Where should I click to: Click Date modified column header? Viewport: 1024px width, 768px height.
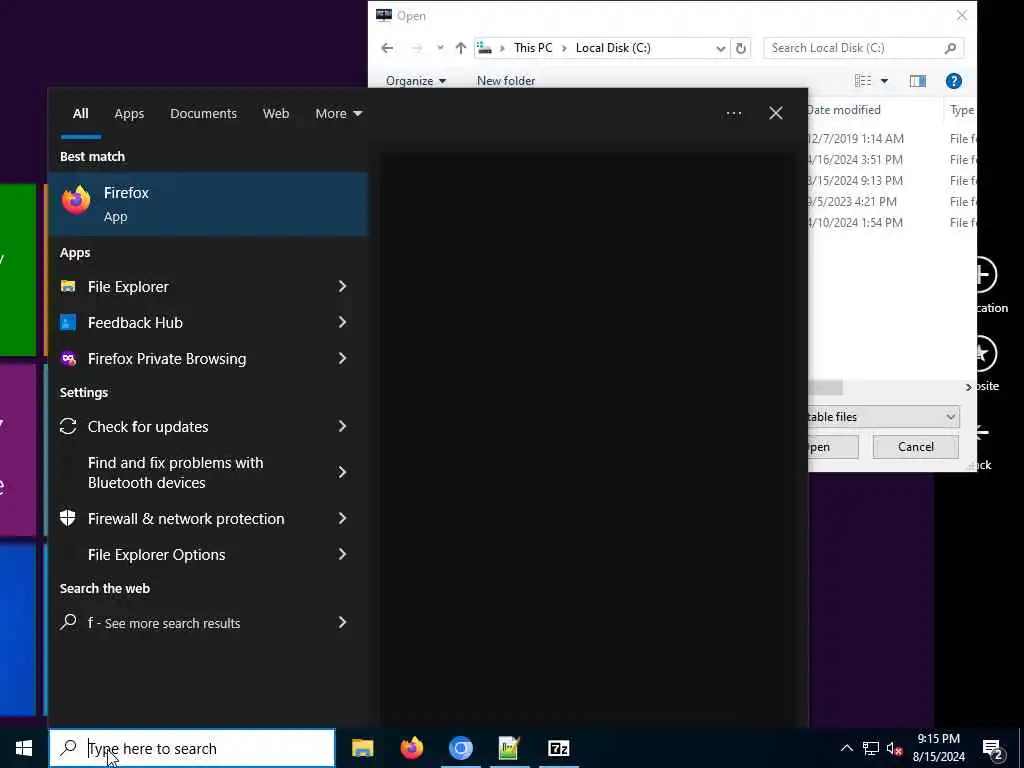tap(844, 110)
